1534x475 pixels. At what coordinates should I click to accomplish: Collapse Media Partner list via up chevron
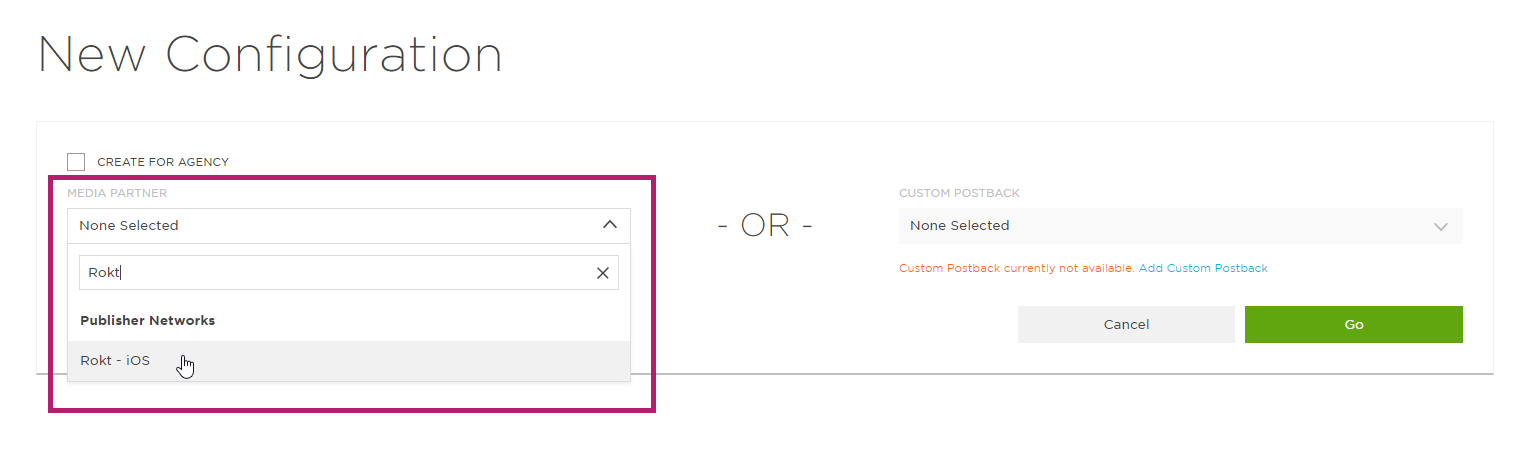point(610,225)
